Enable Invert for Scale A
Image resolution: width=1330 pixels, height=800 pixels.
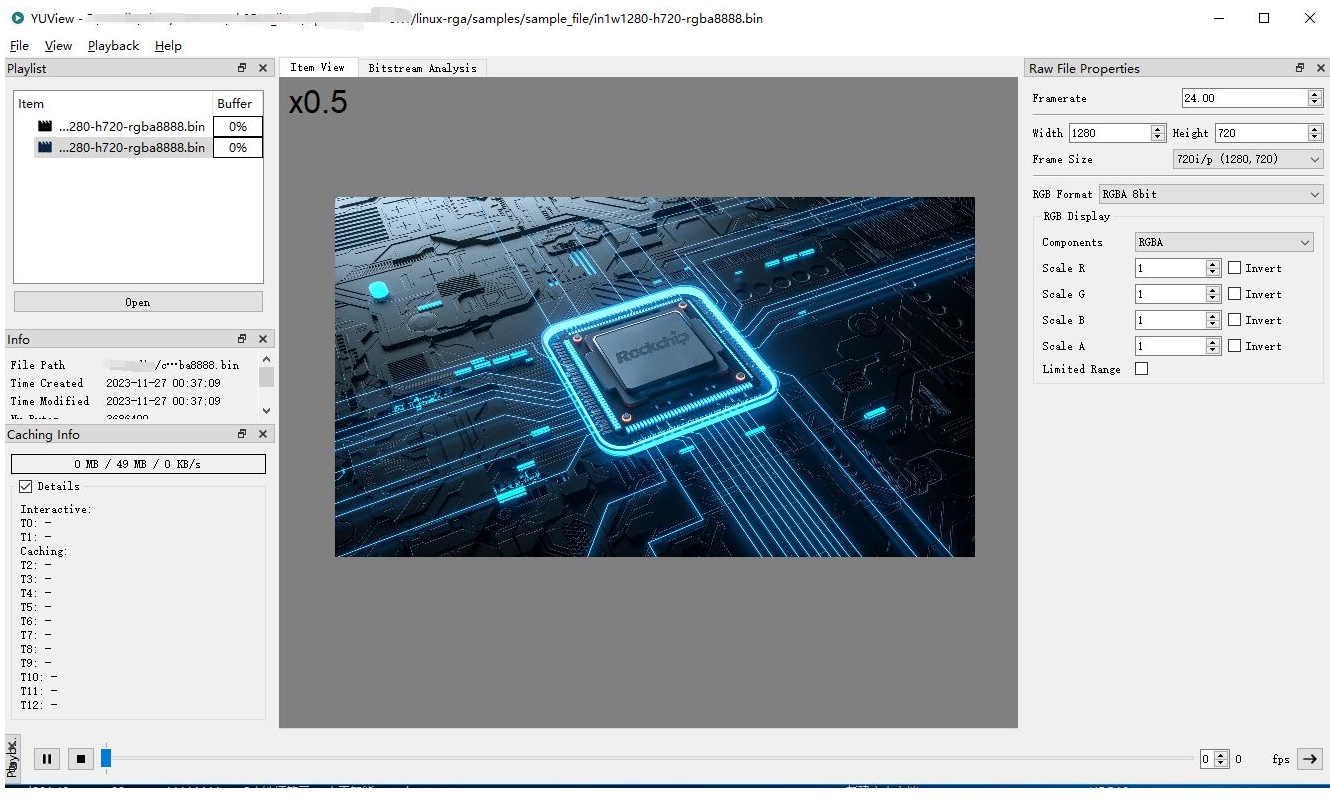[x=1235, y=346]
